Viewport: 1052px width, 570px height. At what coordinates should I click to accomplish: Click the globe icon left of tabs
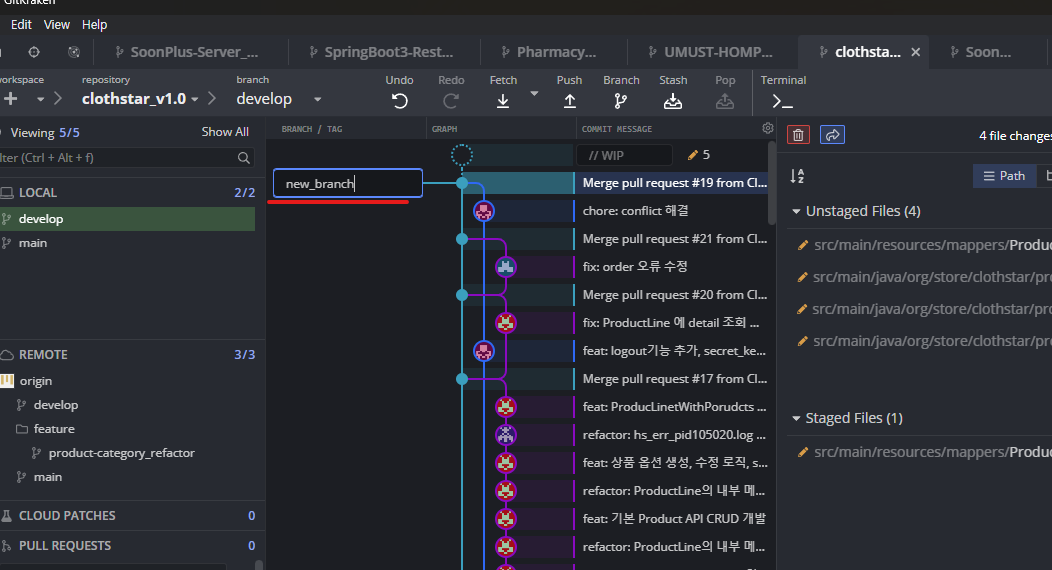(74, 52)
